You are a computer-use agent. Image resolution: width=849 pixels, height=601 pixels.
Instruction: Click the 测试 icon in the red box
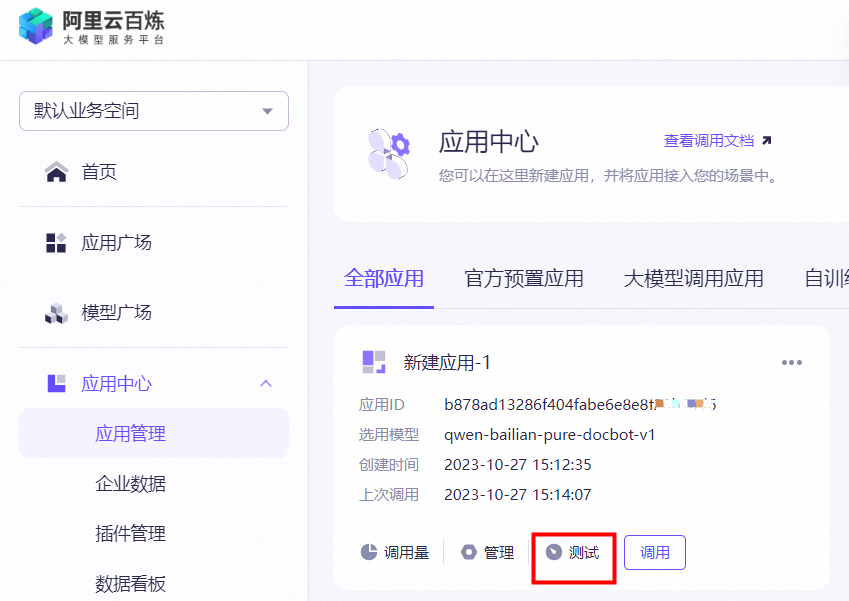click(553, 552)
